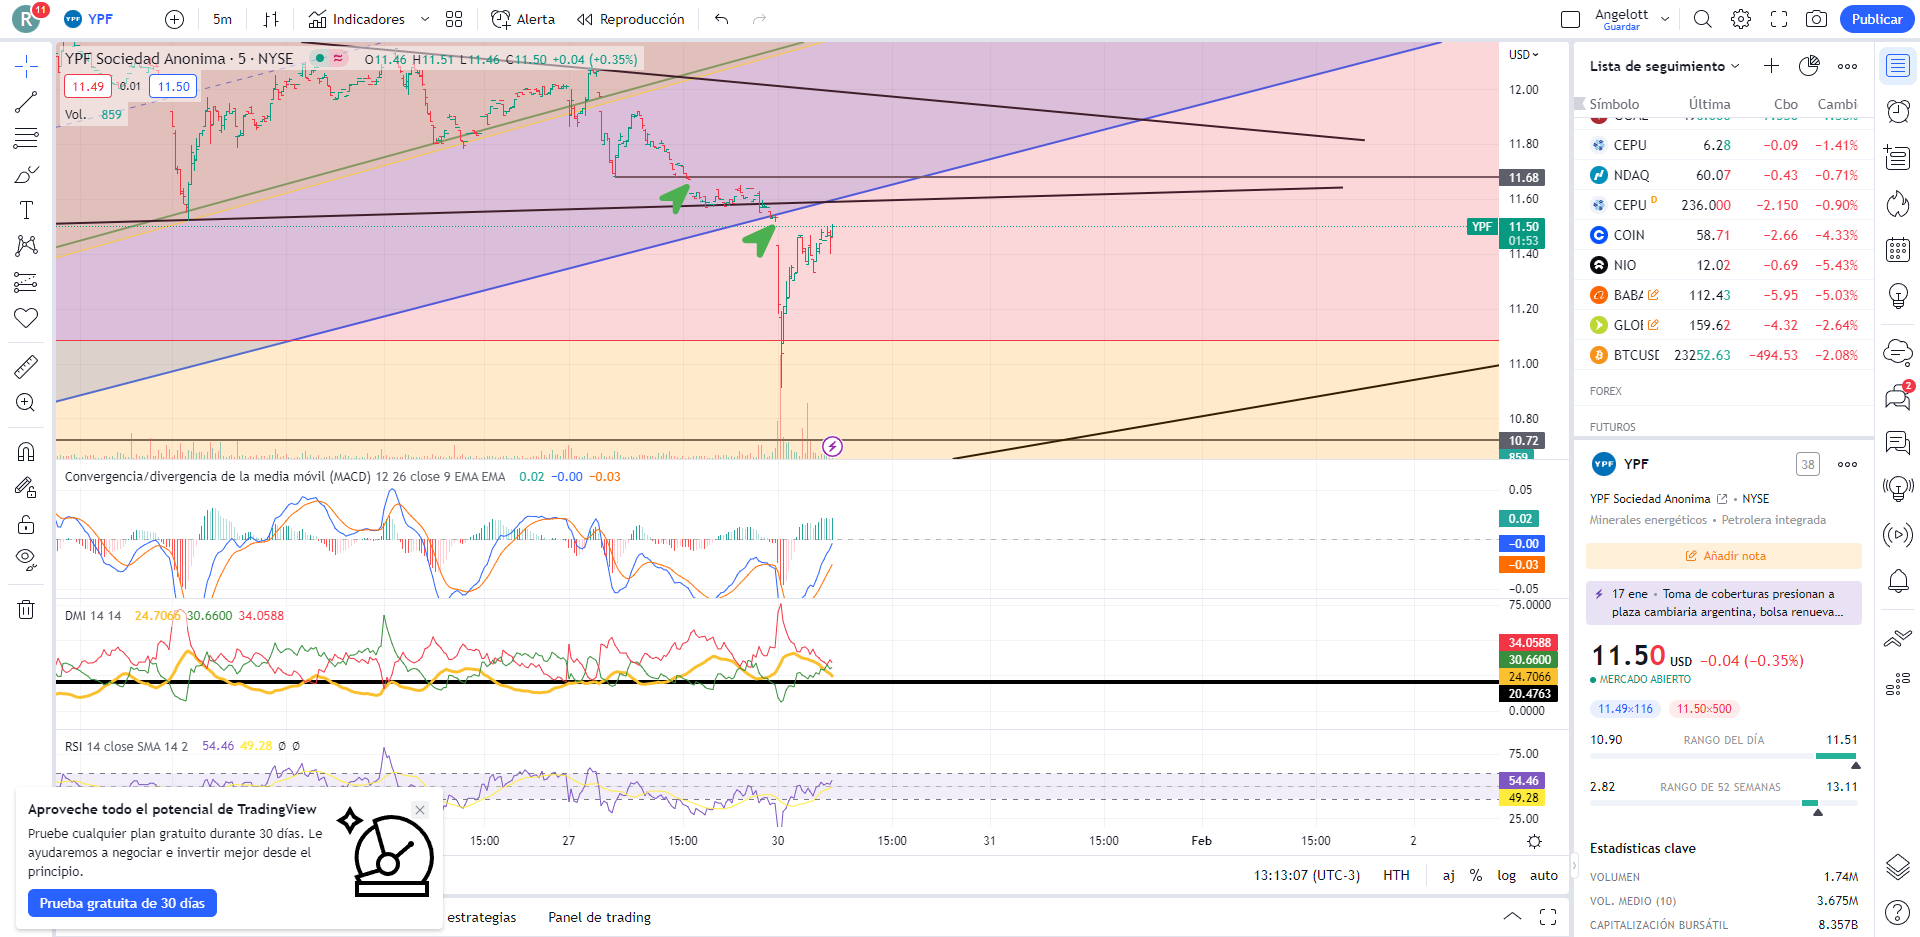Open the Indicadores menu
The image size is (1920, 937).
click(357, 19)
